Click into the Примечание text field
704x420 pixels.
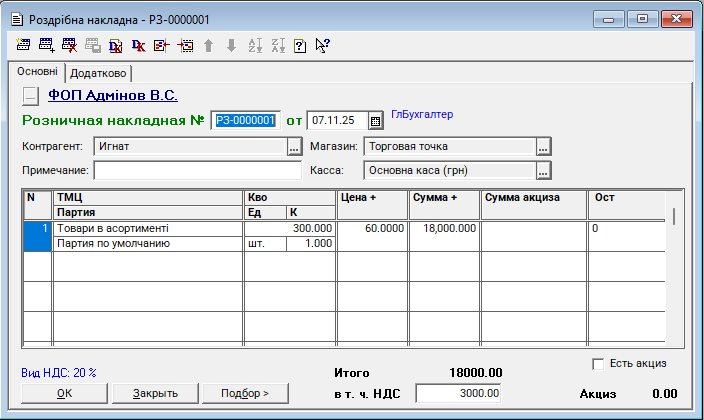[197, 171]
